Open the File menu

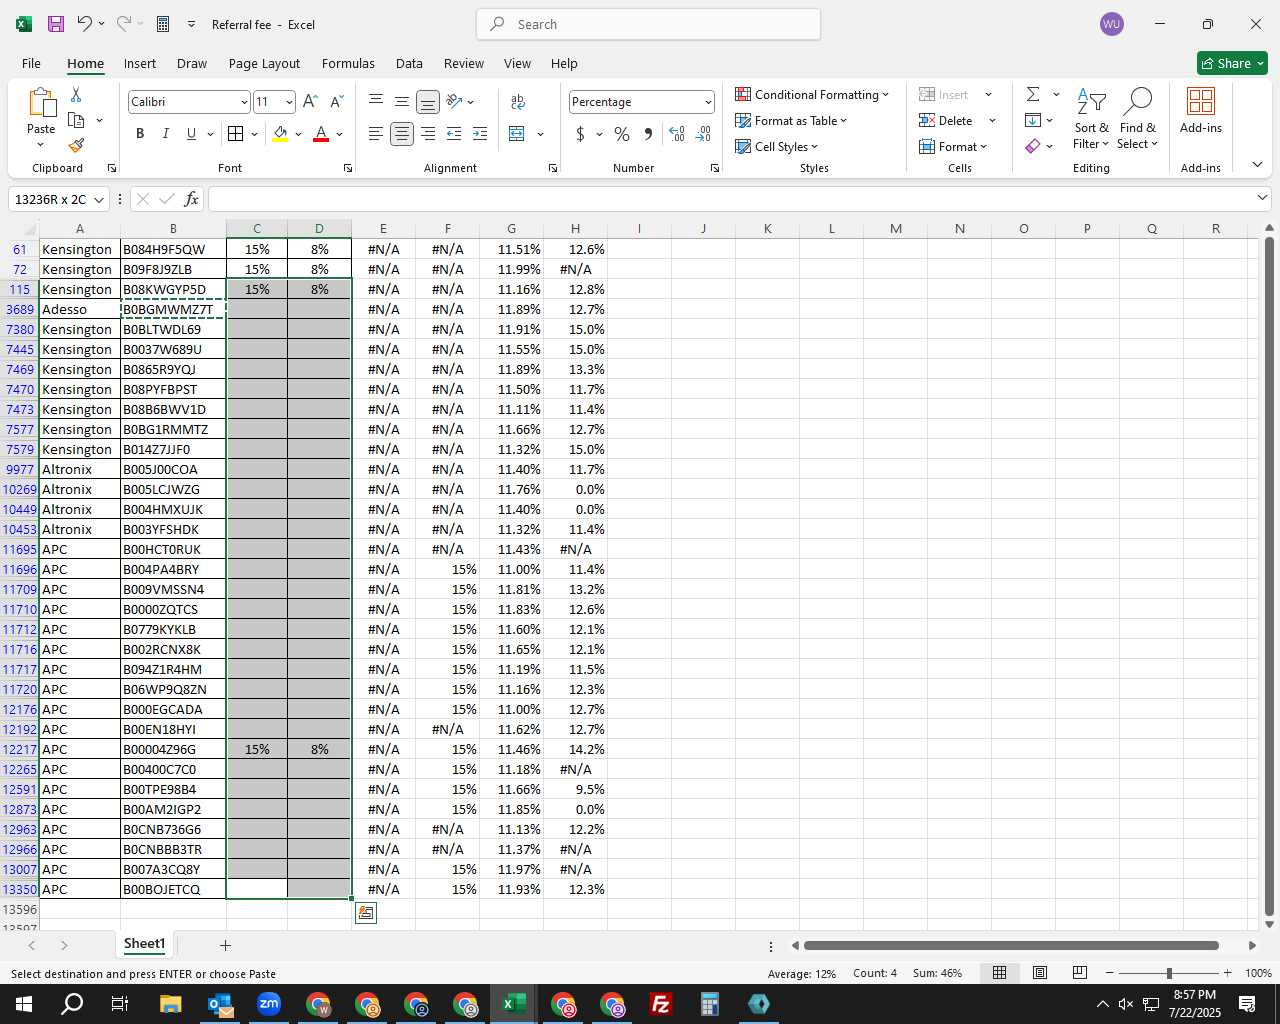31,63
